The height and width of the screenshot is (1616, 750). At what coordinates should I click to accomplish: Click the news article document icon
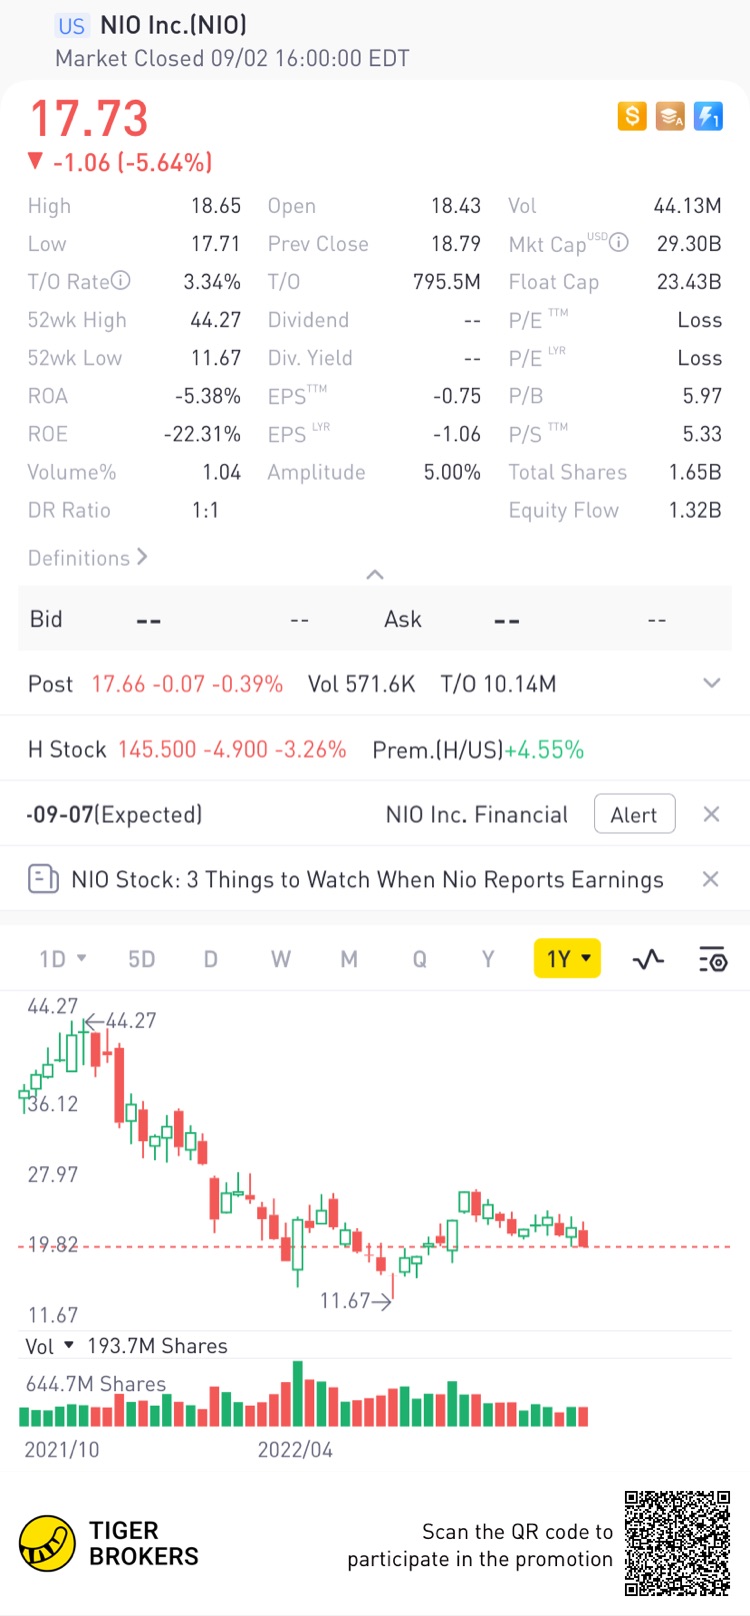point(43,879)
